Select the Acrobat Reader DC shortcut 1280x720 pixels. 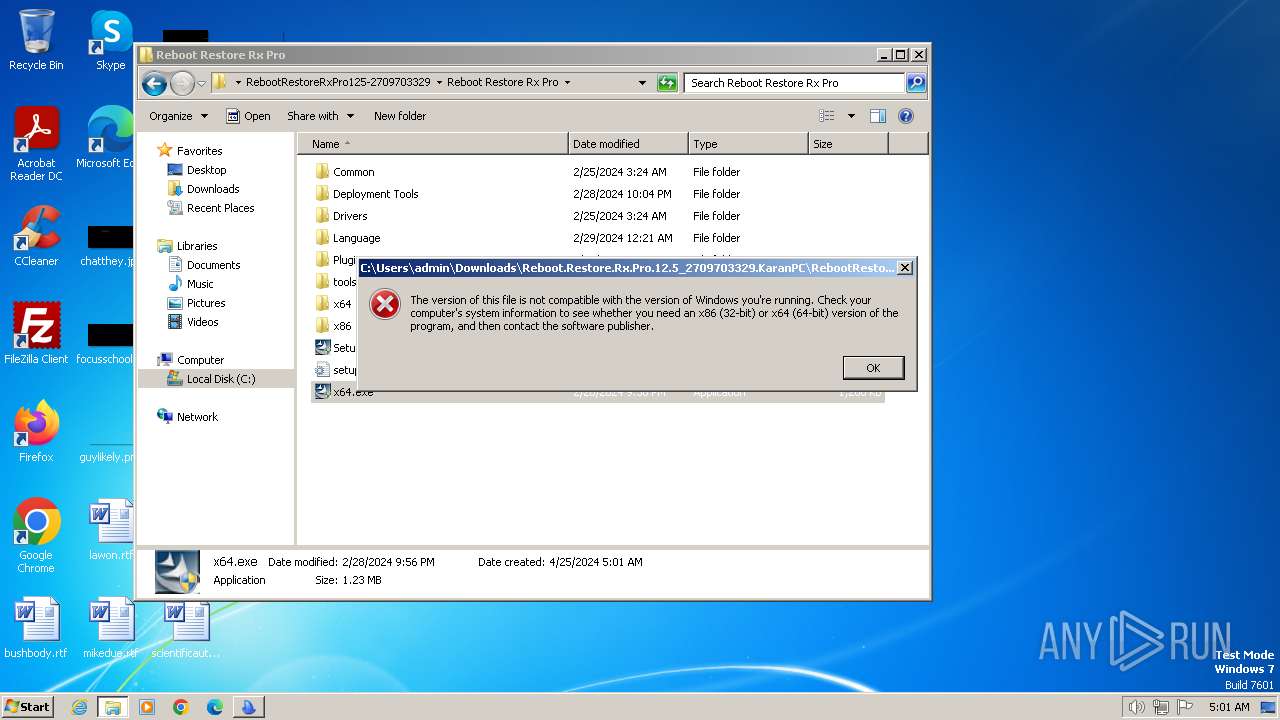(x=36, y=144)
